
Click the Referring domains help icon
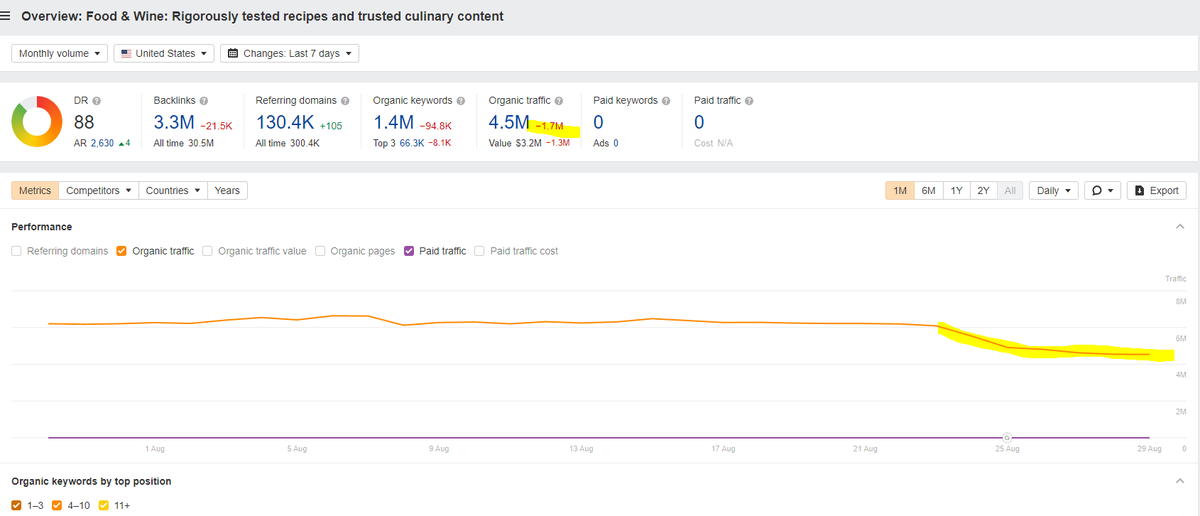(x=345, y=101)
